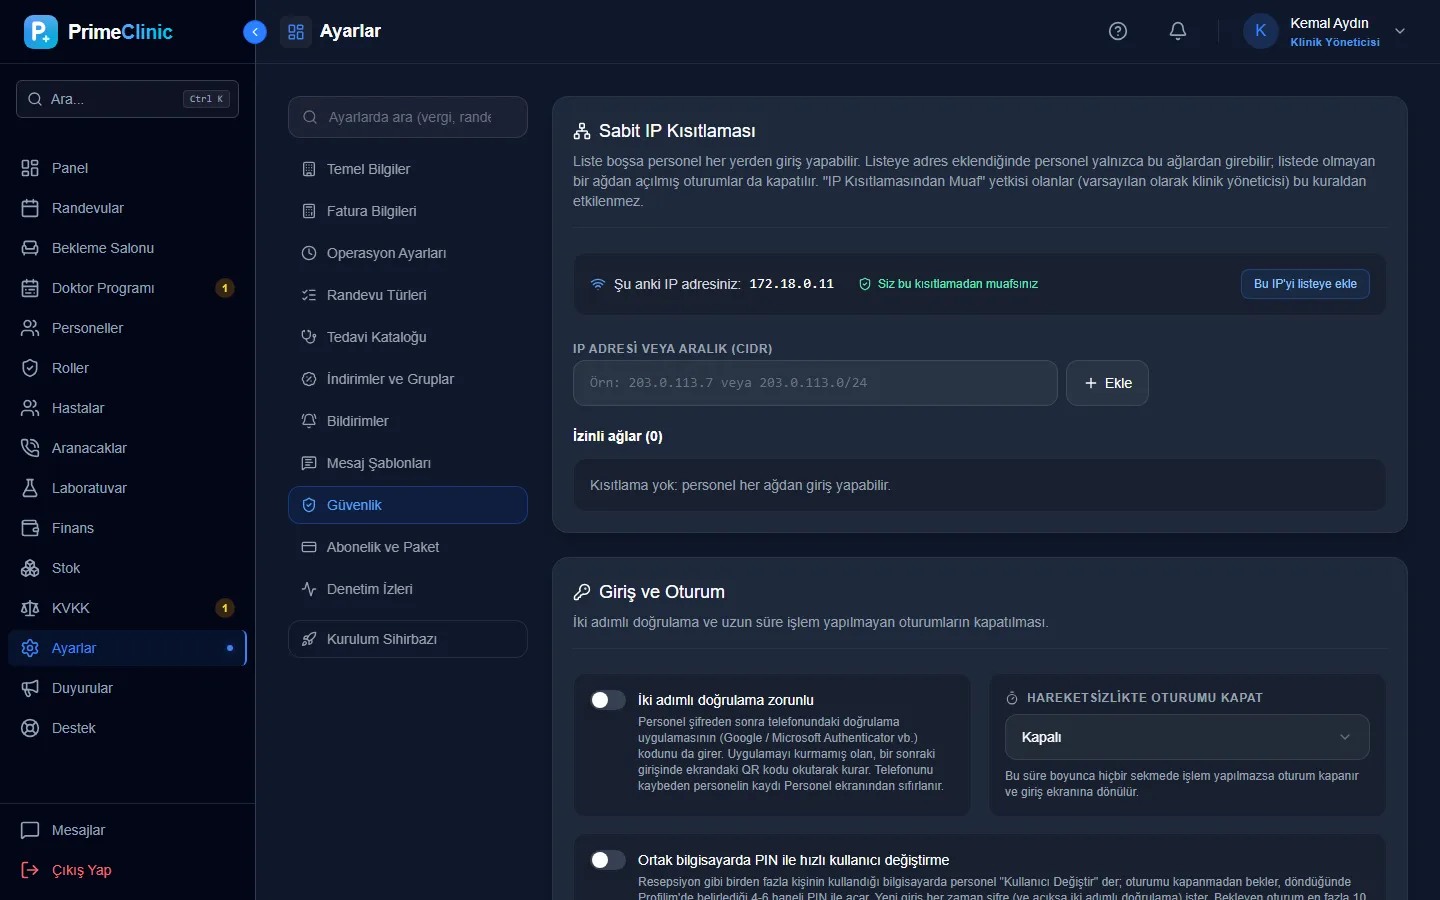Click the Stok boxes icon
Screen dimensions: 1440x900
point(30,568)
